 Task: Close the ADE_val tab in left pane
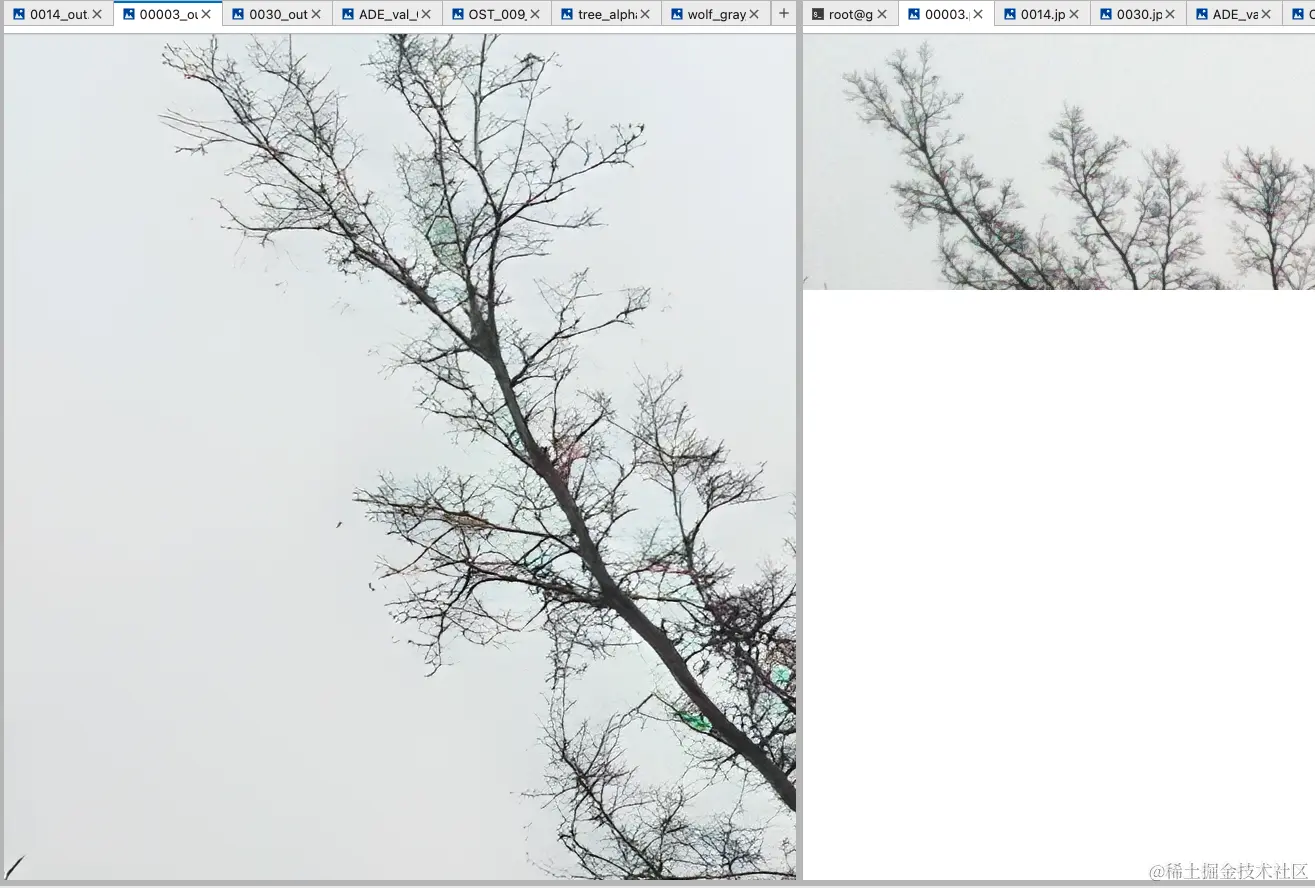pos(426,15)
